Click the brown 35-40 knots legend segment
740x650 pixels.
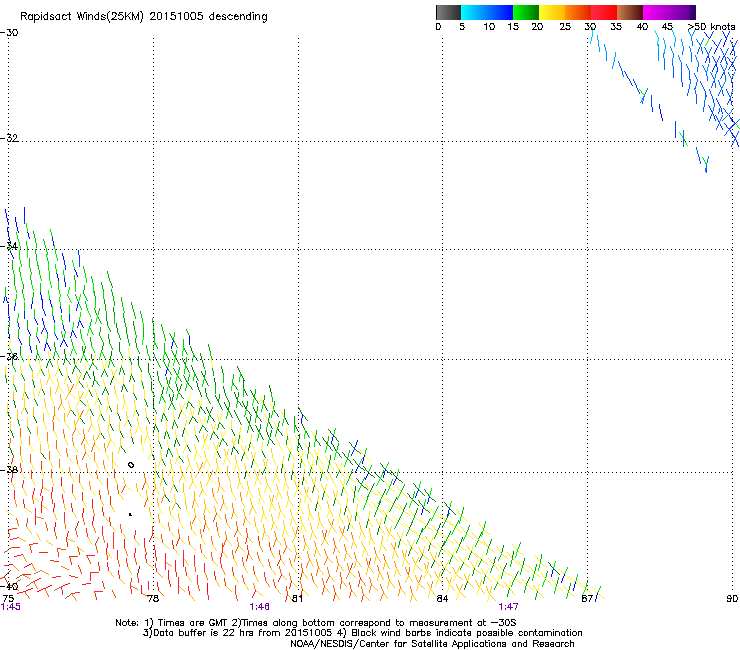[x=630, y=12]
